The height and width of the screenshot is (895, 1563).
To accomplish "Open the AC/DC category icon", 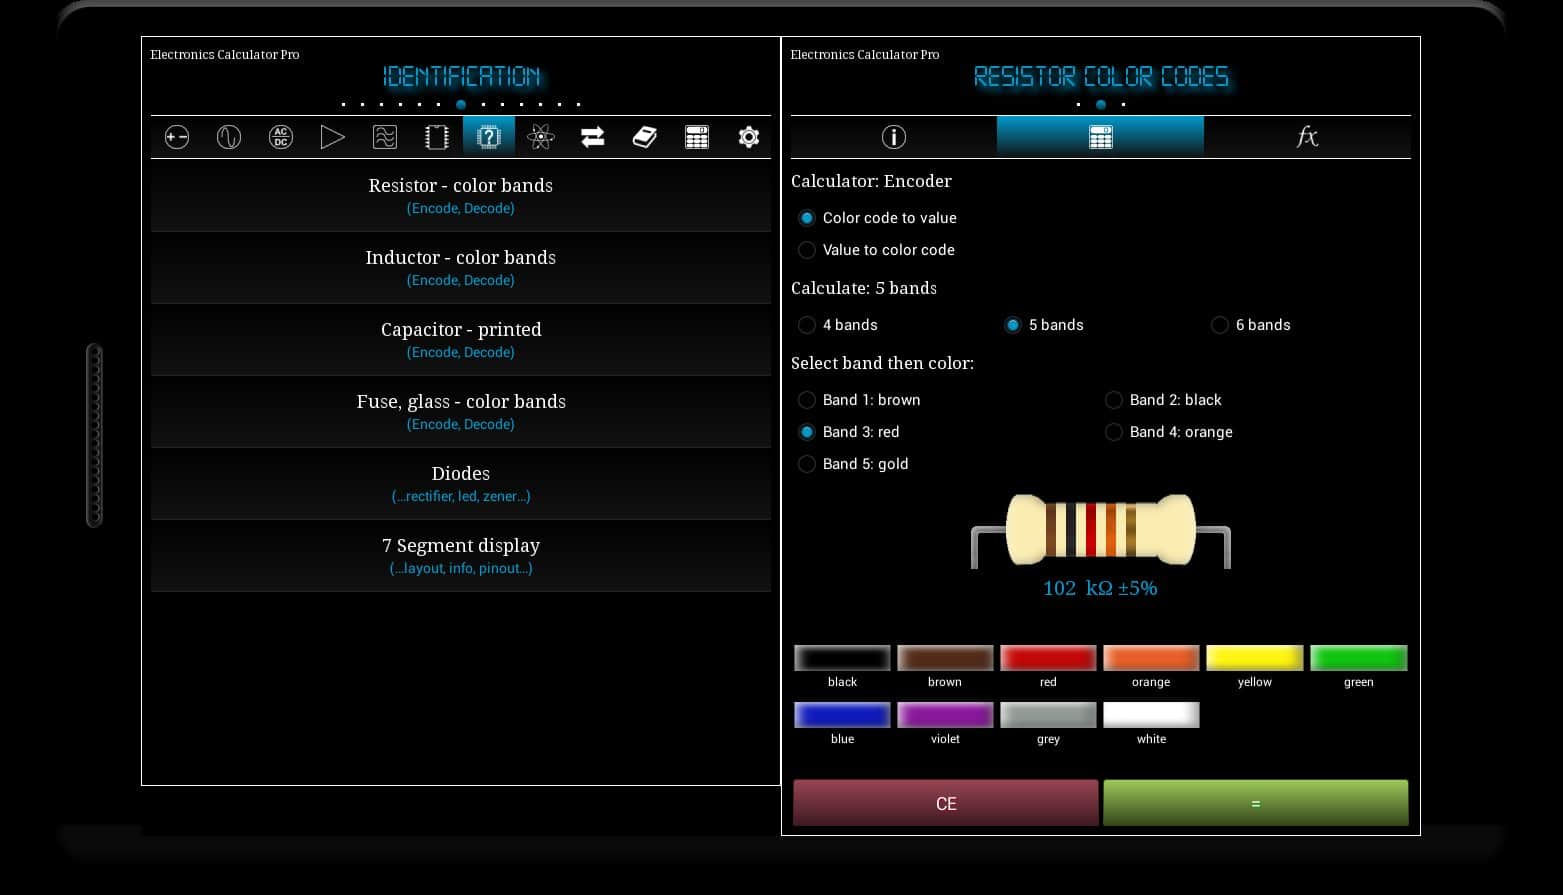I will point(281,137).
